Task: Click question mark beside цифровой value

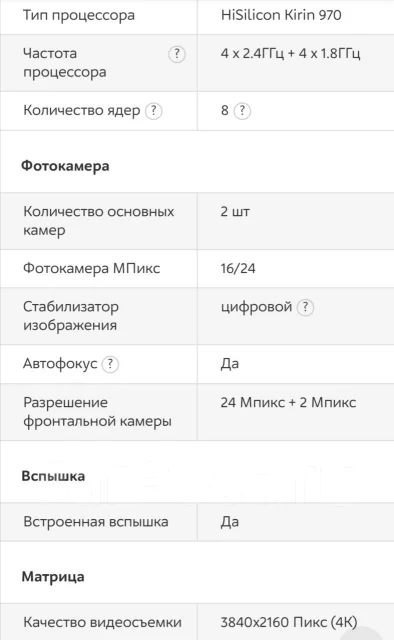Action: [x=305, y=307]
